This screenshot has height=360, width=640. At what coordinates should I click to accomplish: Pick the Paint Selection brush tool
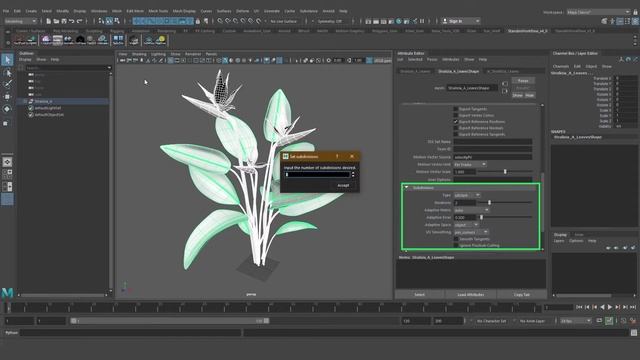pos(7,84)
